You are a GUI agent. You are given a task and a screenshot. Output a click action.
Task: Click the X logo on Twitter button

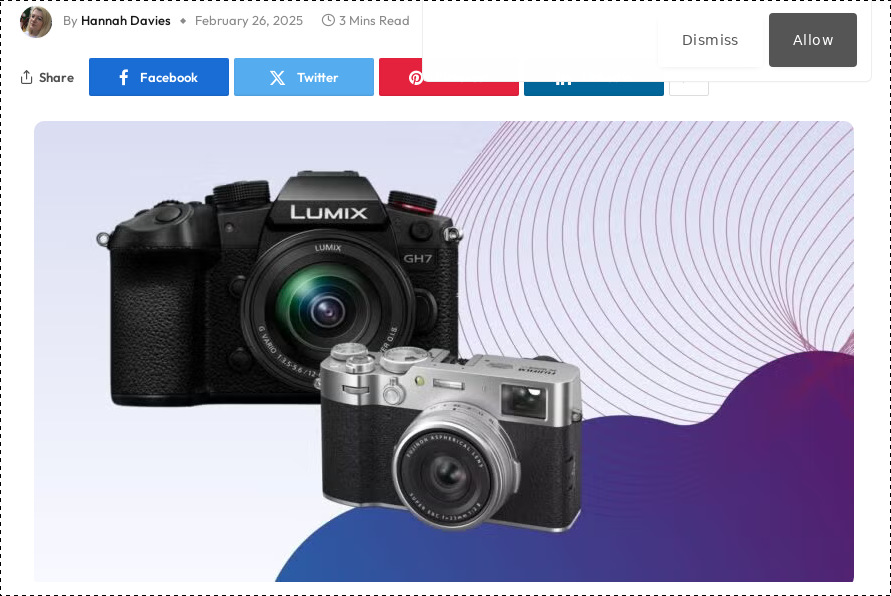[x=277, y=78]
